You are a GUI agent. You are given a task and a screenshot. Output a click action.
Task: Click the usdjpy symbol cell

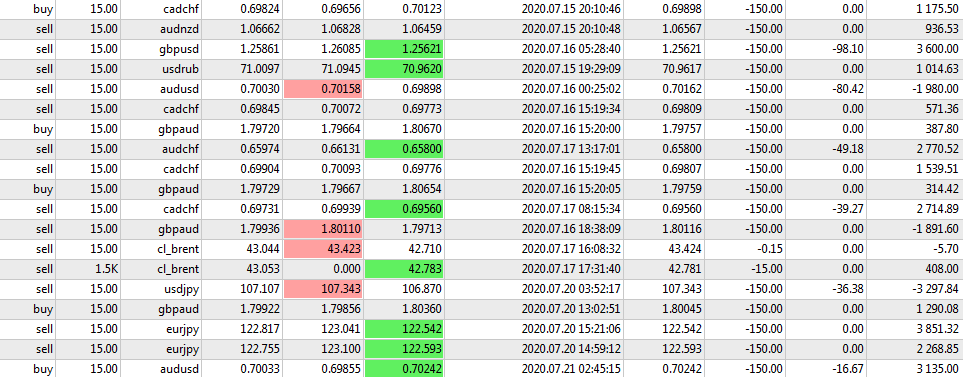pyautogui.click(x=182, y=289)
